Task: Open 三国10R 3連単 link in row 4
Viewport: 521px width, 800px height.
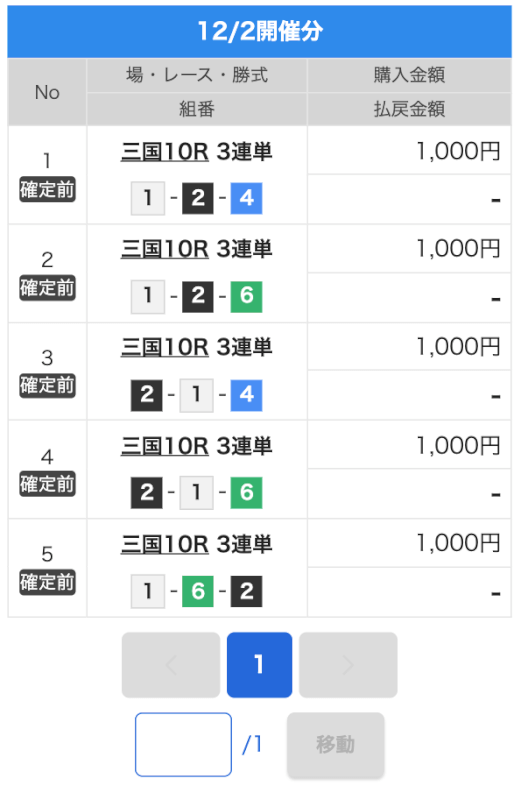Action: tap(196, 446)
